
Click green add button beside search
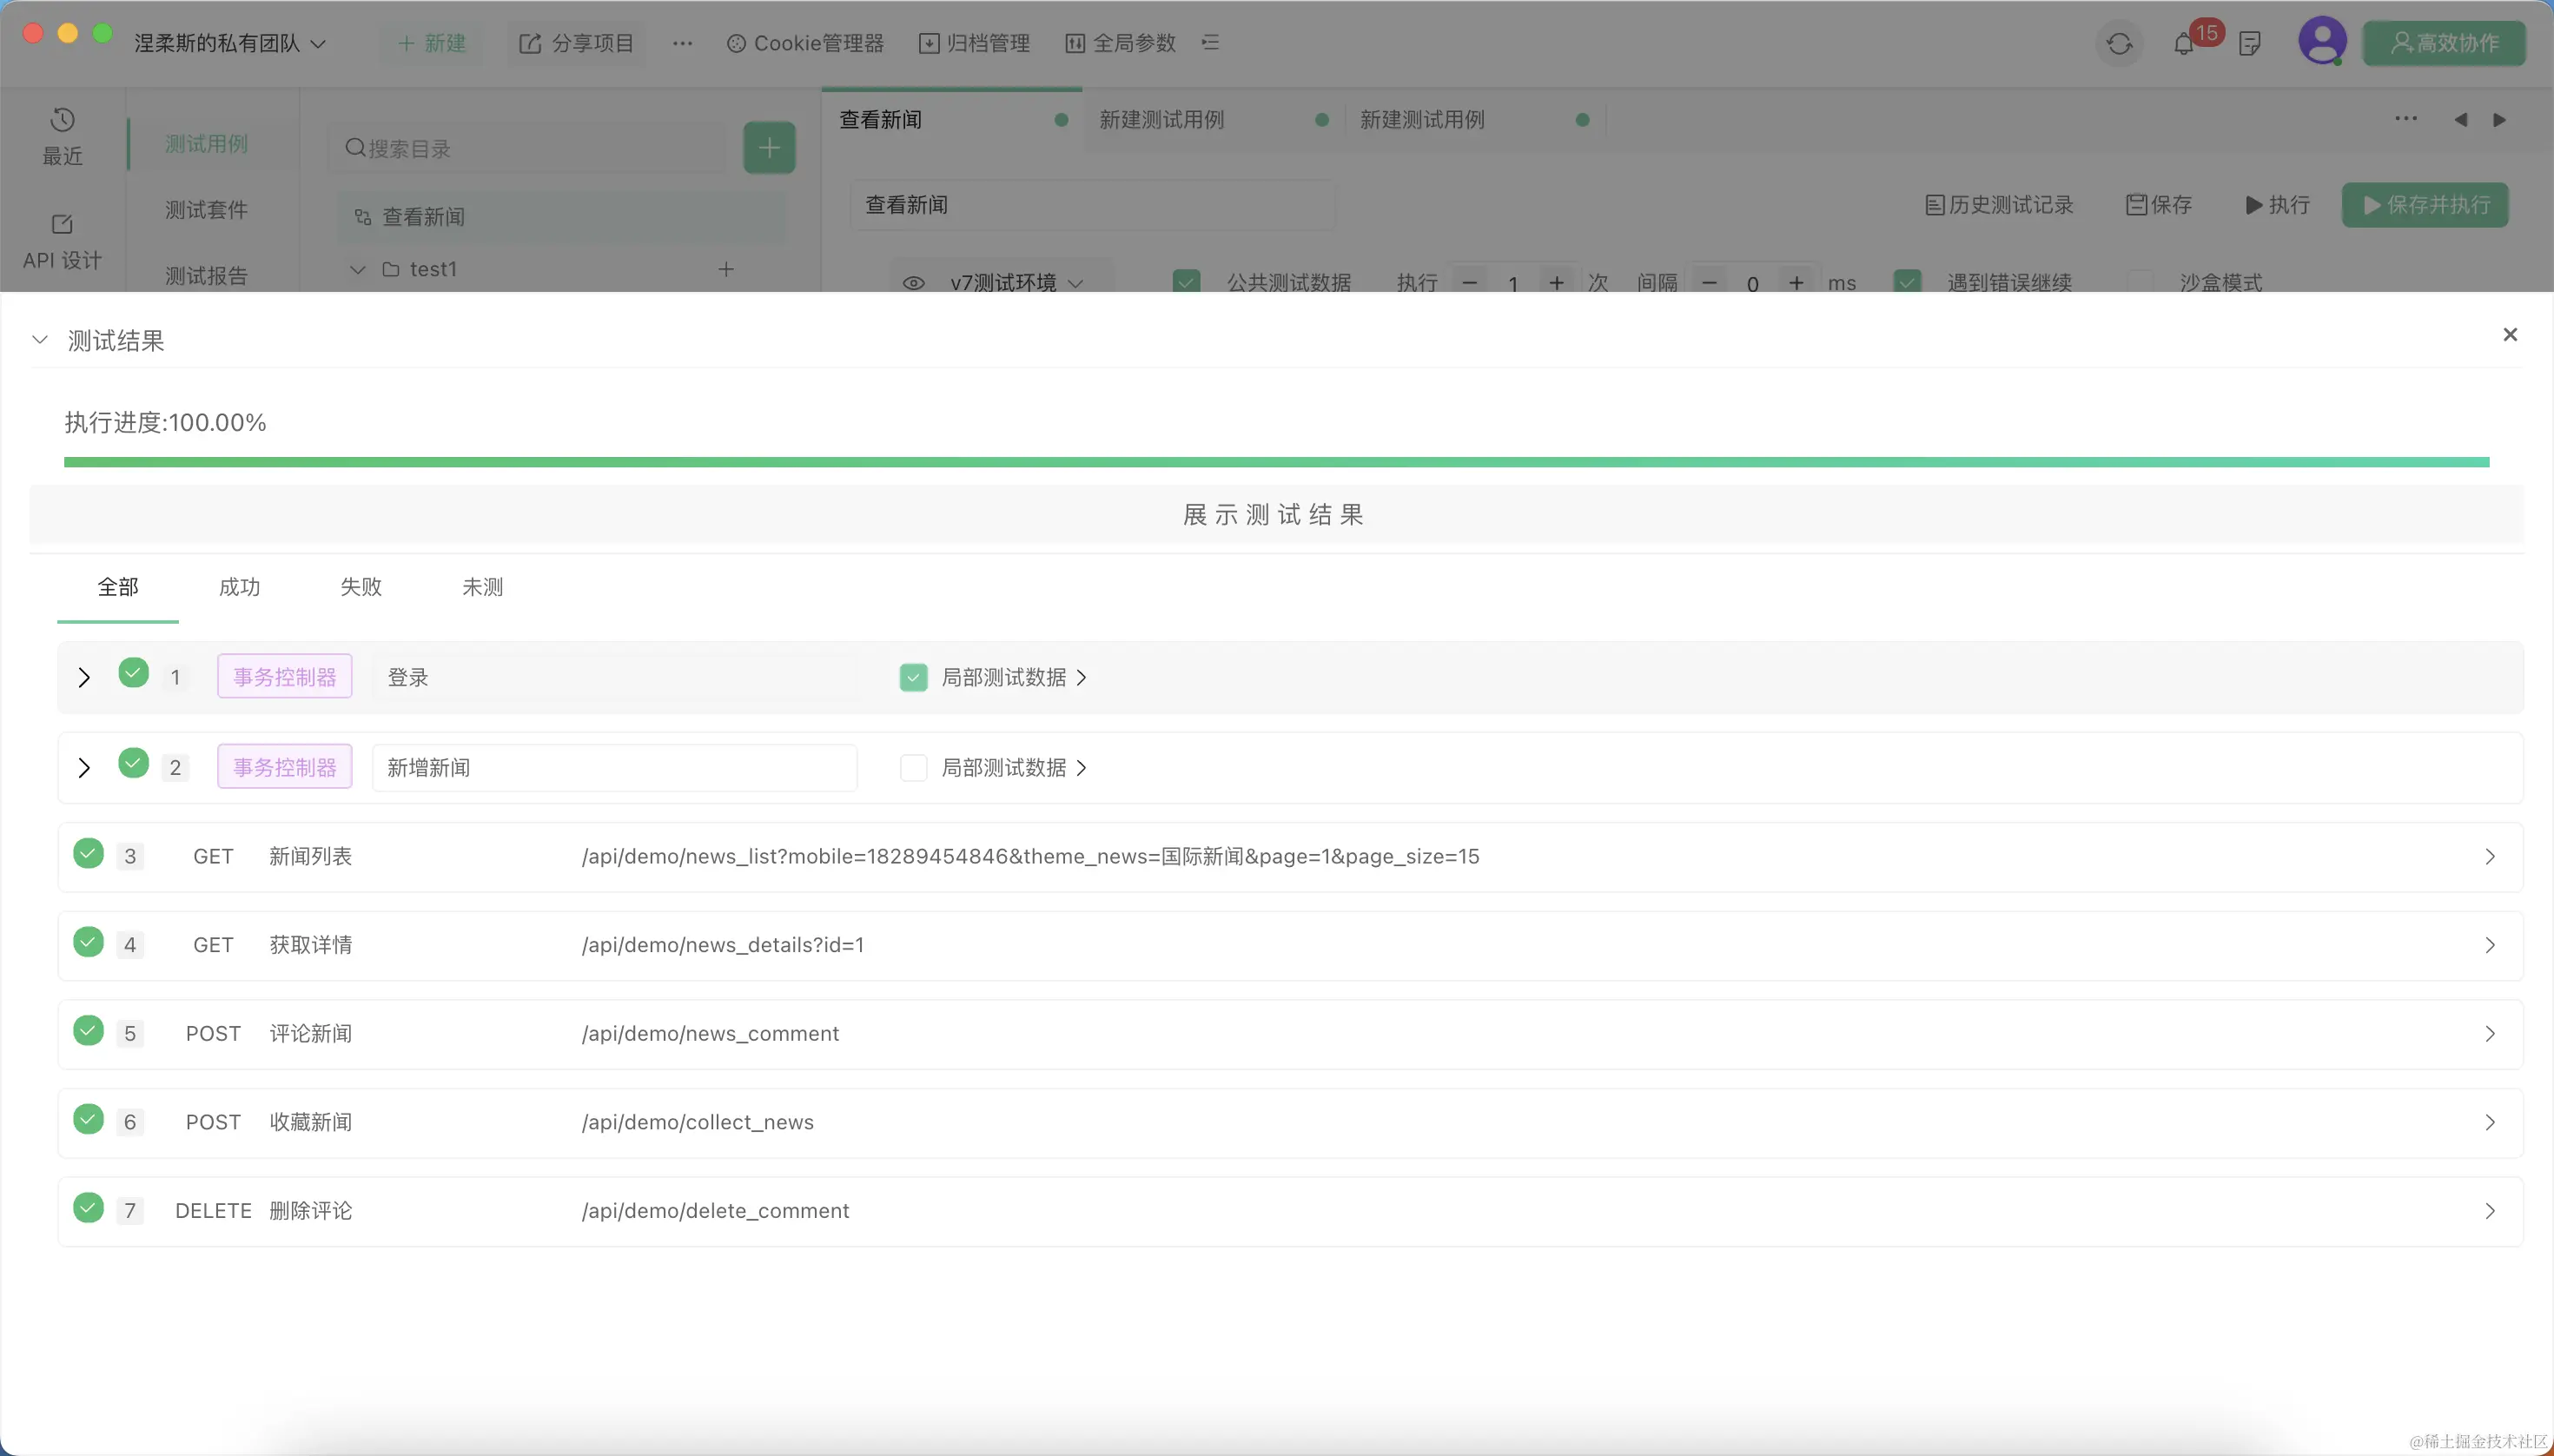point(769,148)
